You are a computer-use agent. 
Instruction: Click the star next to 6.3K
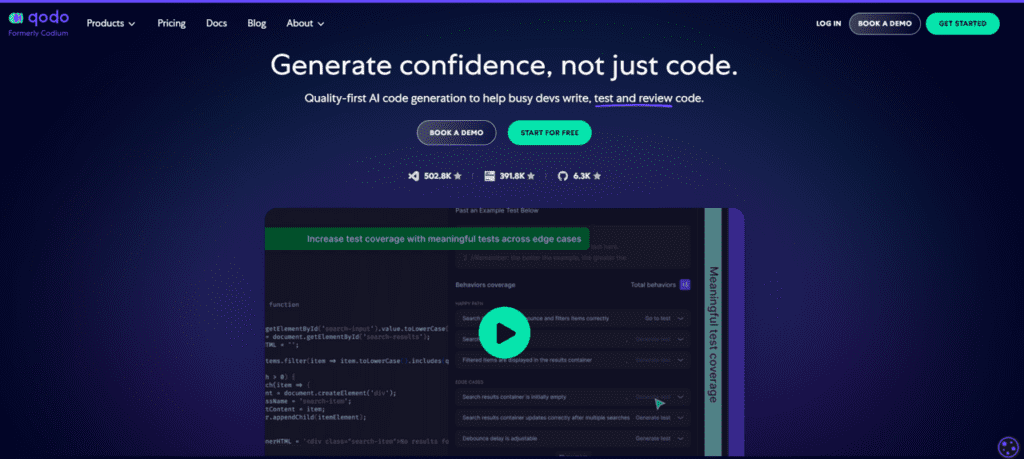[597, 176]
